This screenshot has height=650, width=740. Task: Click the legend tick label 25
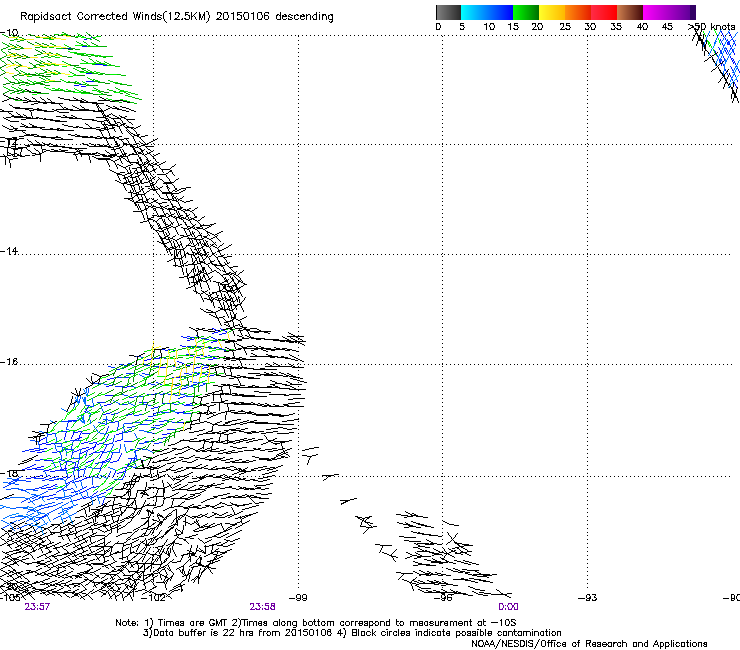coord(565,27)
